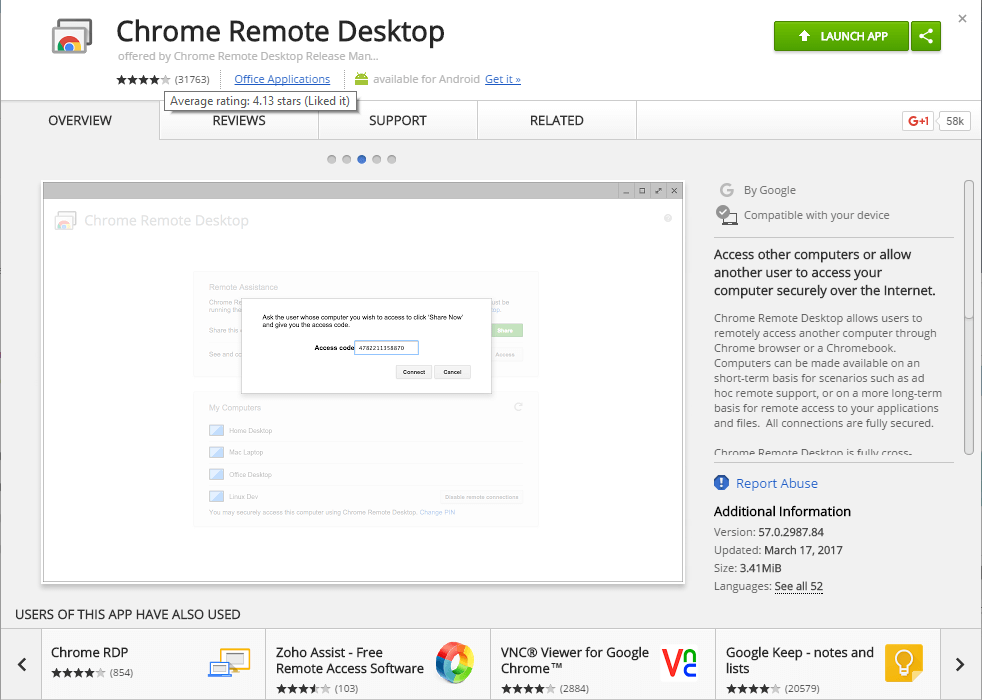Go to next related apps with right arrow
Image resolution: width=982 pixels, height=700 pixels.
point(960,664)
